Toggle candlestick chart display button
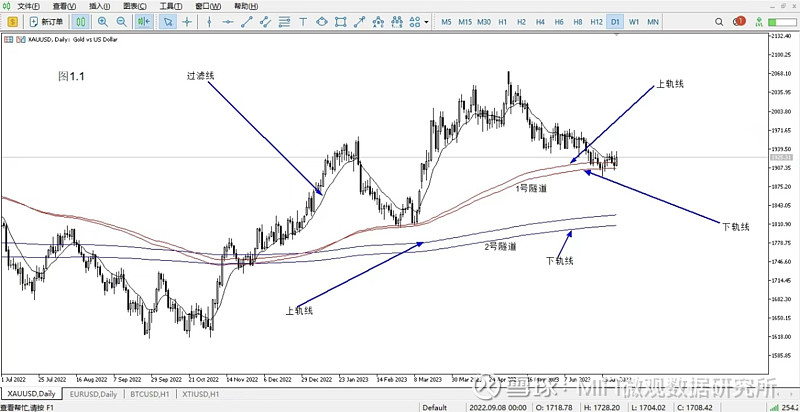 pos(81,22)
